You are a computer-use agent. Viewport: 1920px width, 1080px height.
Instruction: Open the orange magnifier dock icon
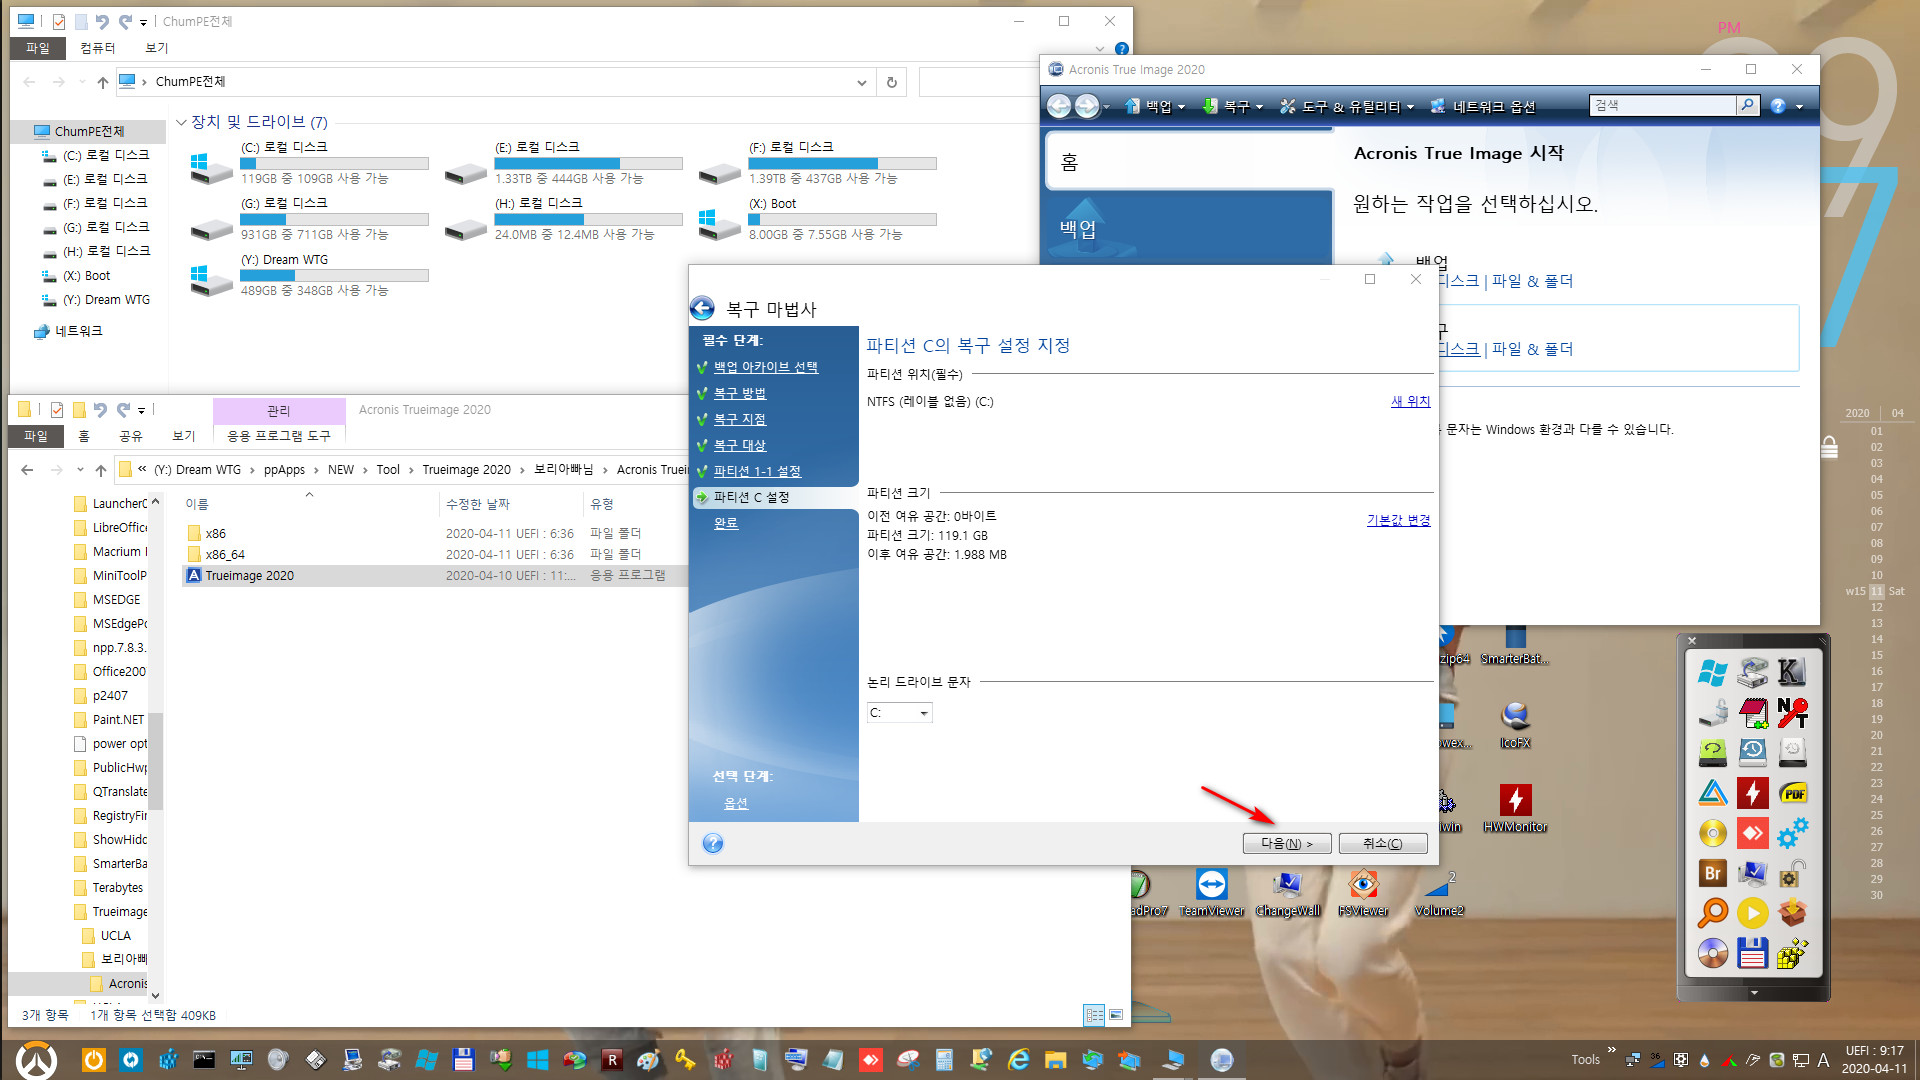pyautogui.click(x=1712, y=913)
